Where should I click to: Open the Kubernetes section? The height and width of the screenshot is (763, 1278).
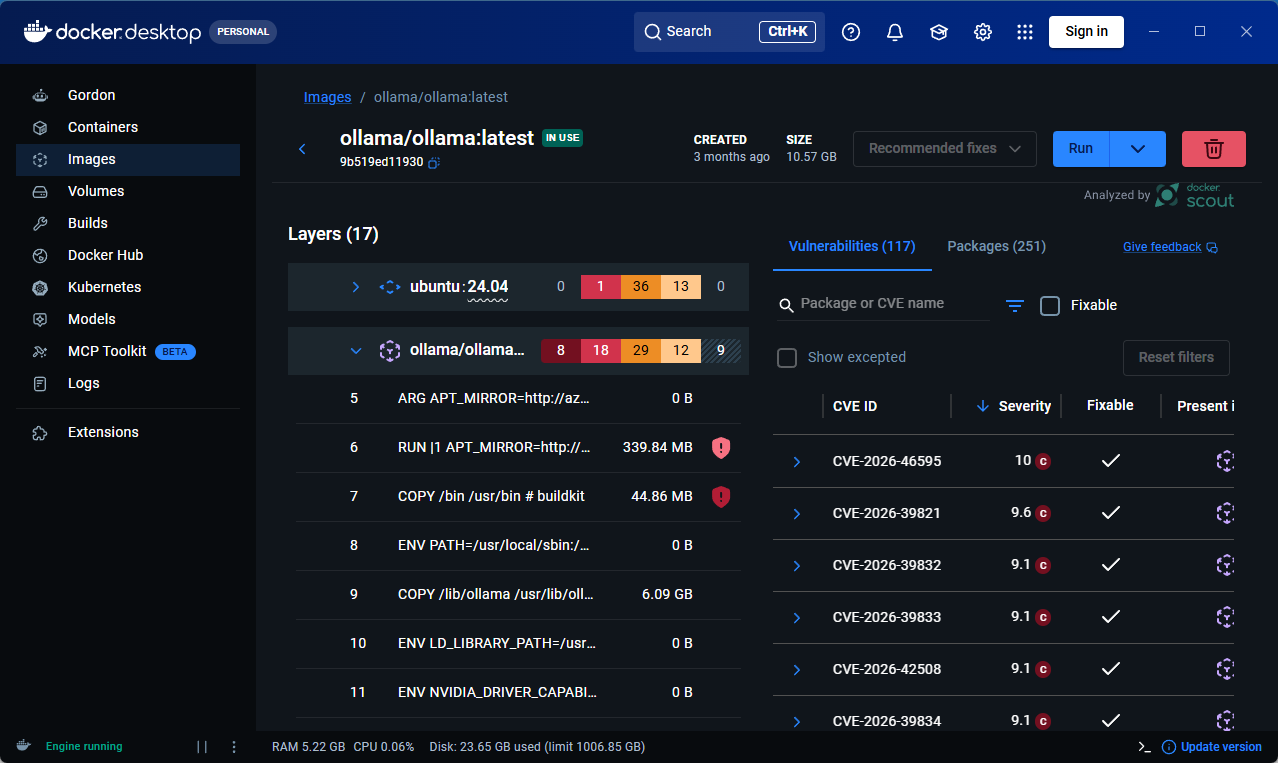coord(128,287)
